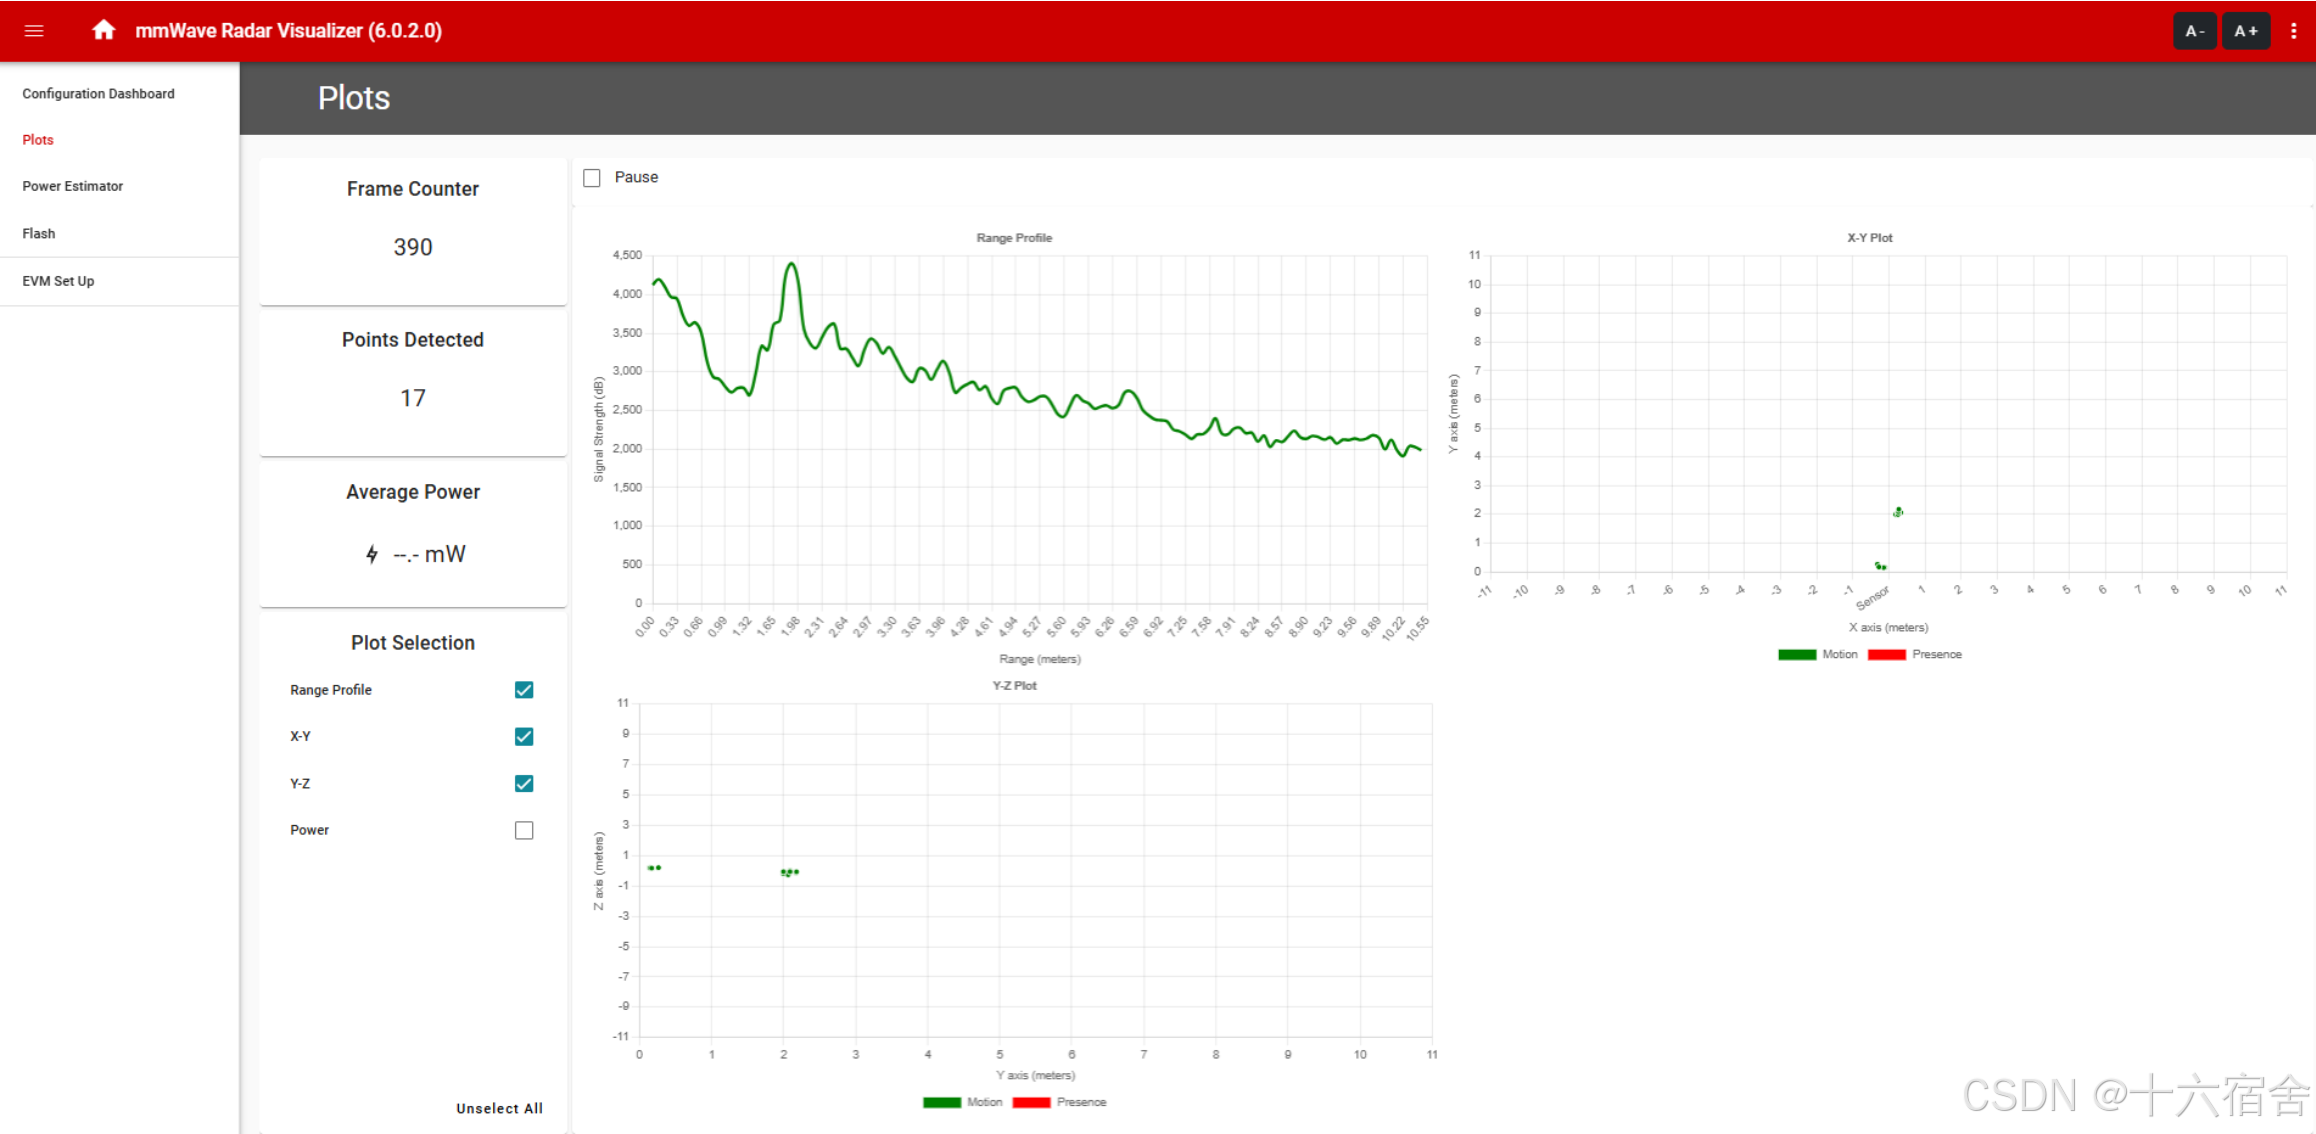Open the EVM Set Up page
This screenshot has width=2316, height=1134.
pyautogui.click(x=58, y=281)
